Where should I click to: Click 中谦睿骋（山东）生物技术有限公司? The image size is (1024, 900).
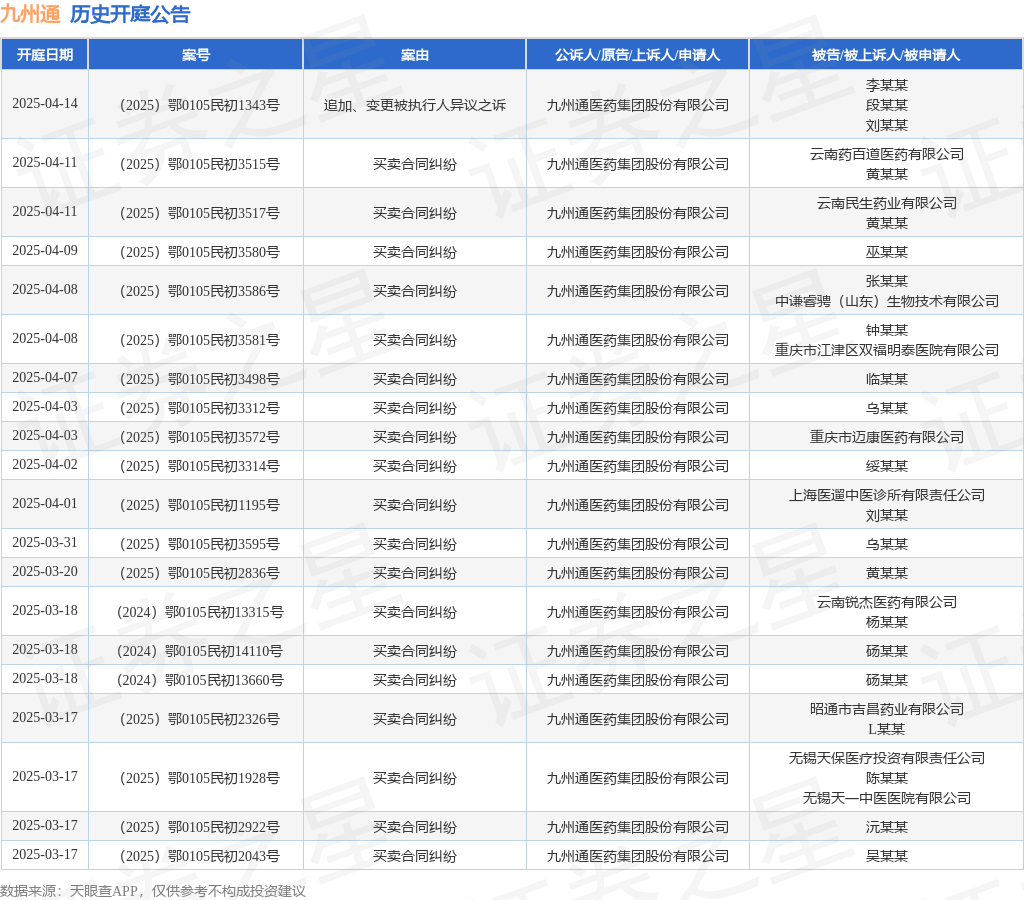click(x=887, y=301)
